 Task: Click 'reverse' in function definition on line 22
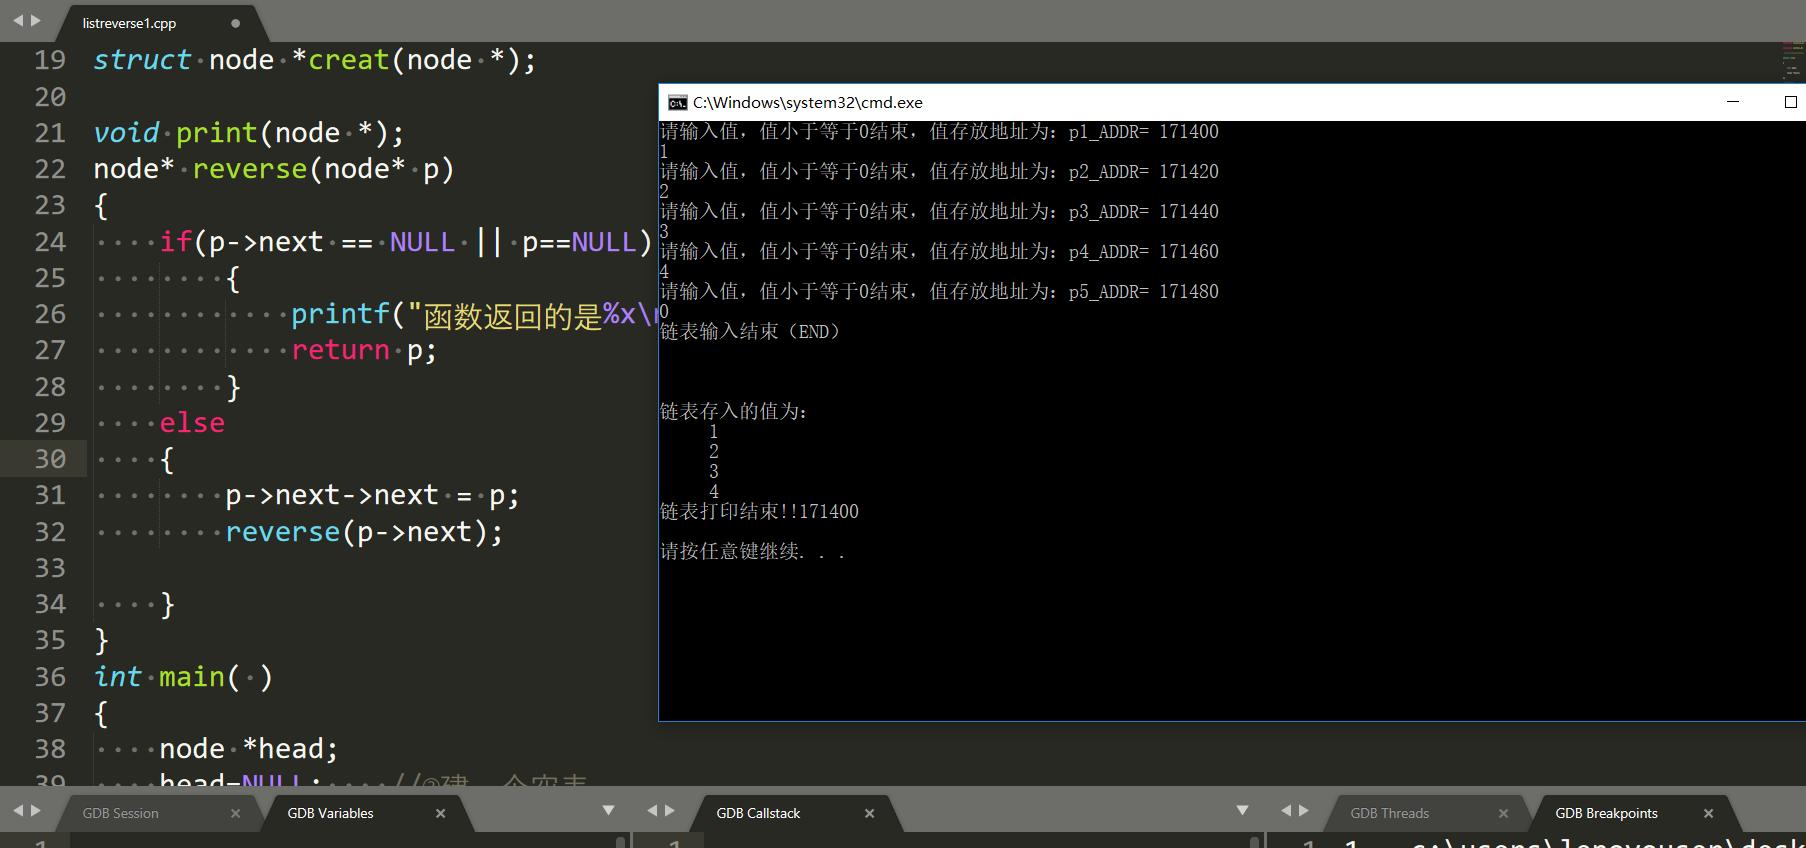coord(250,169)
